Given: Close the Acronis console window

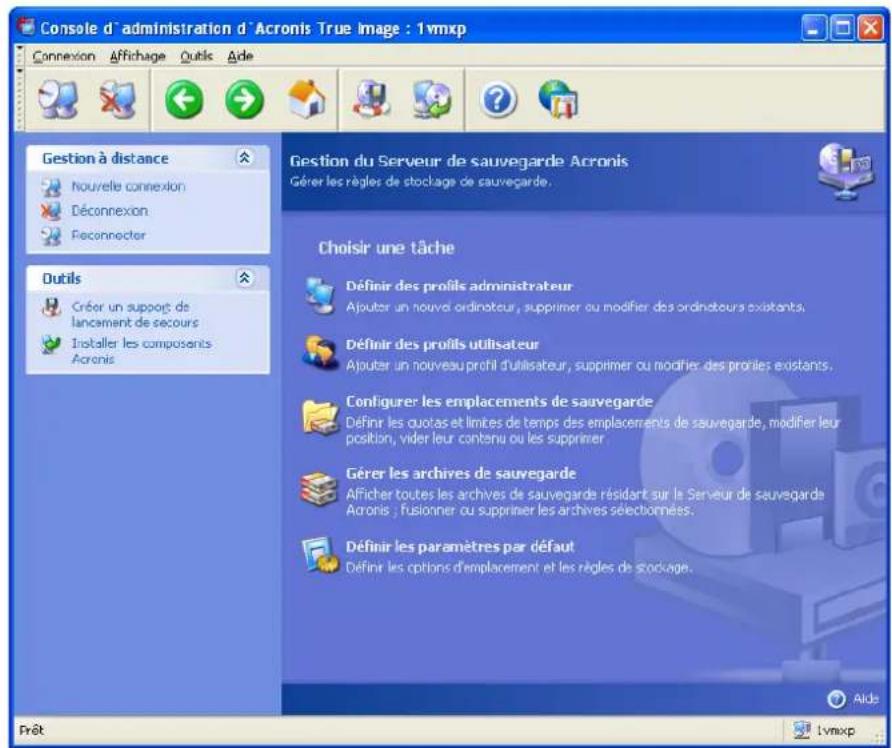Looking at the screenshot, I should (870, 28).
